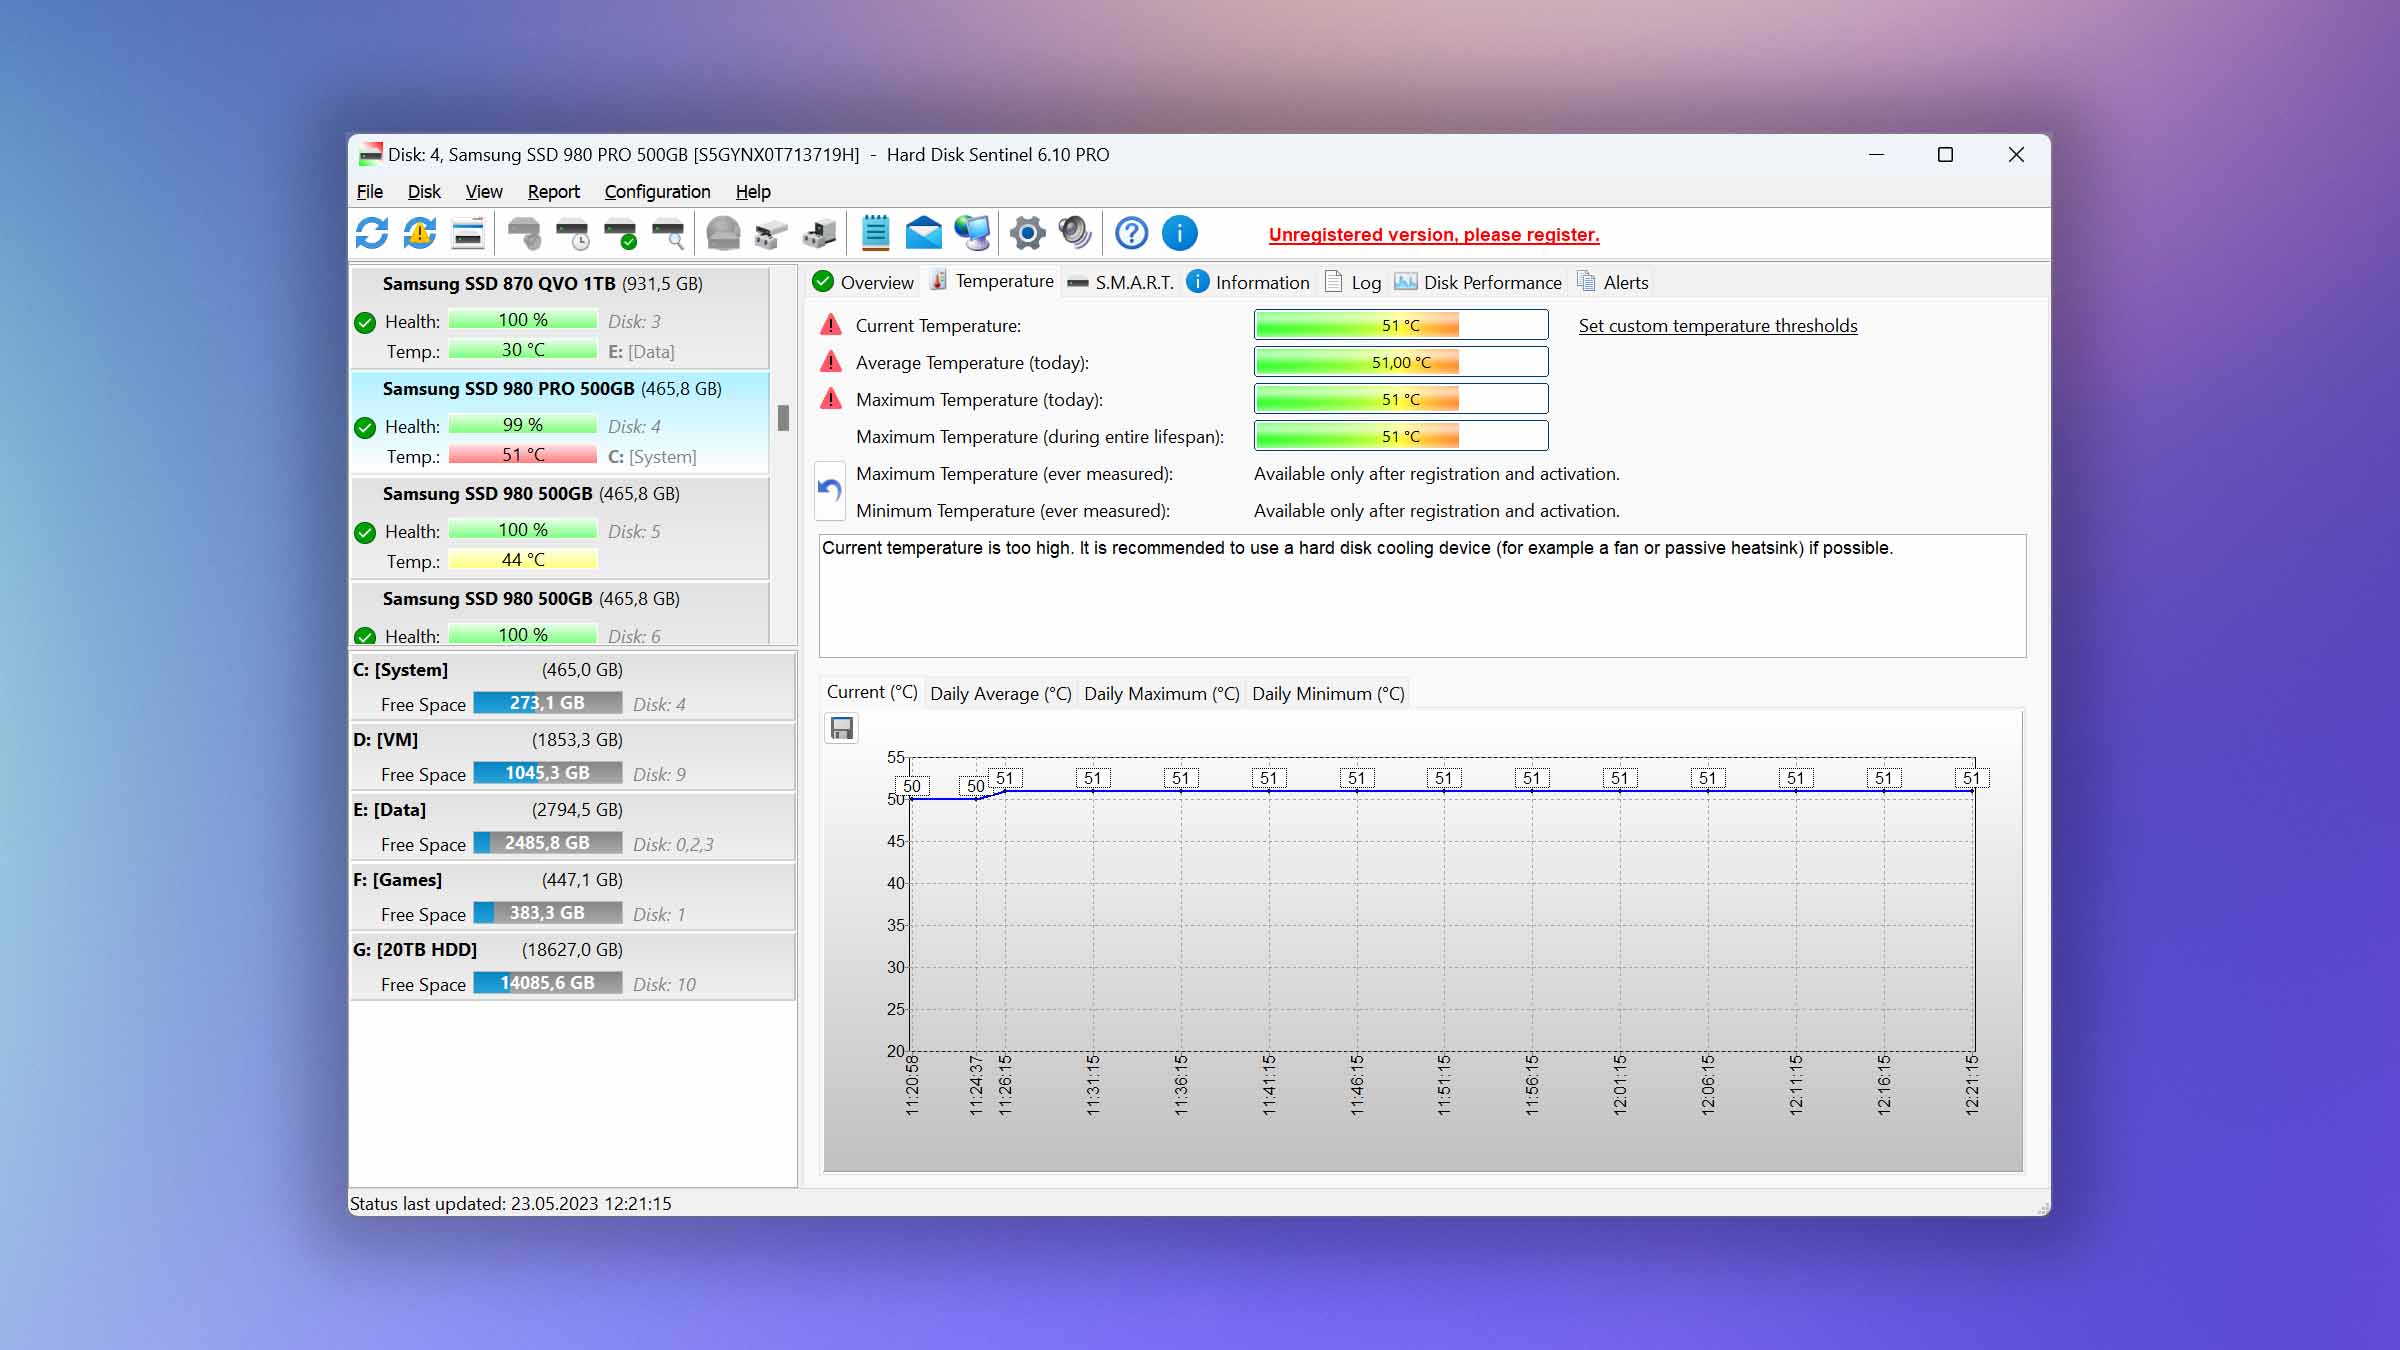This screenshot has height=1350, width=2400.
Task: Click the red 51 °C temp bar for Disk 4
Action: click(x=523, y=455)
